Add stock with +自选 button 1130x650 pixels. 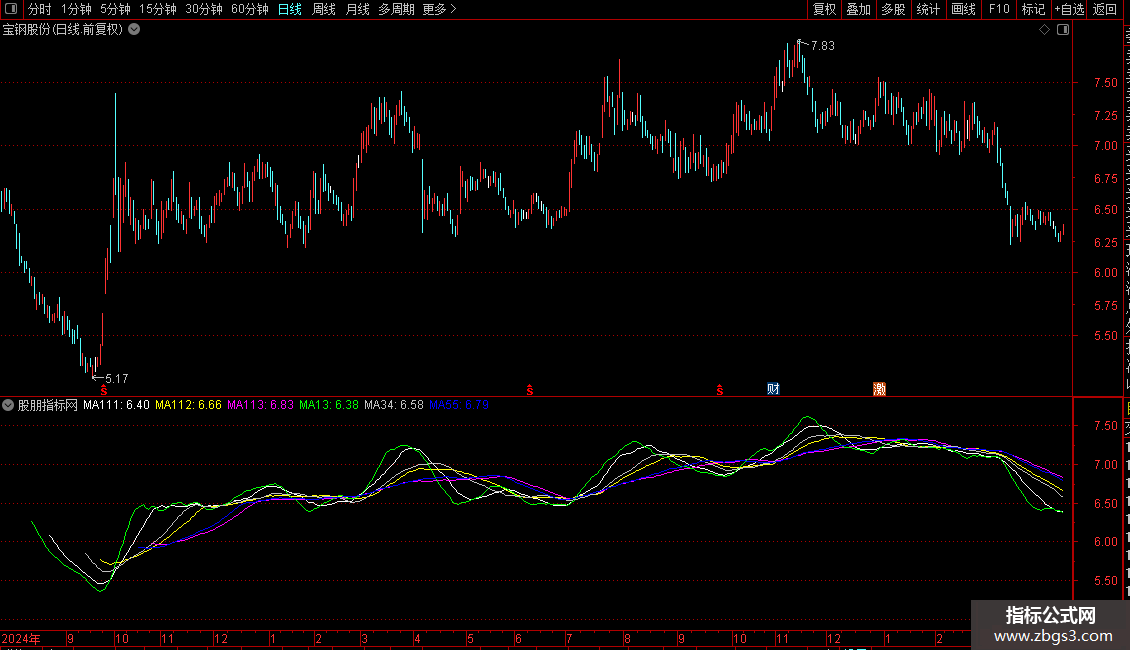point(1068,9)
